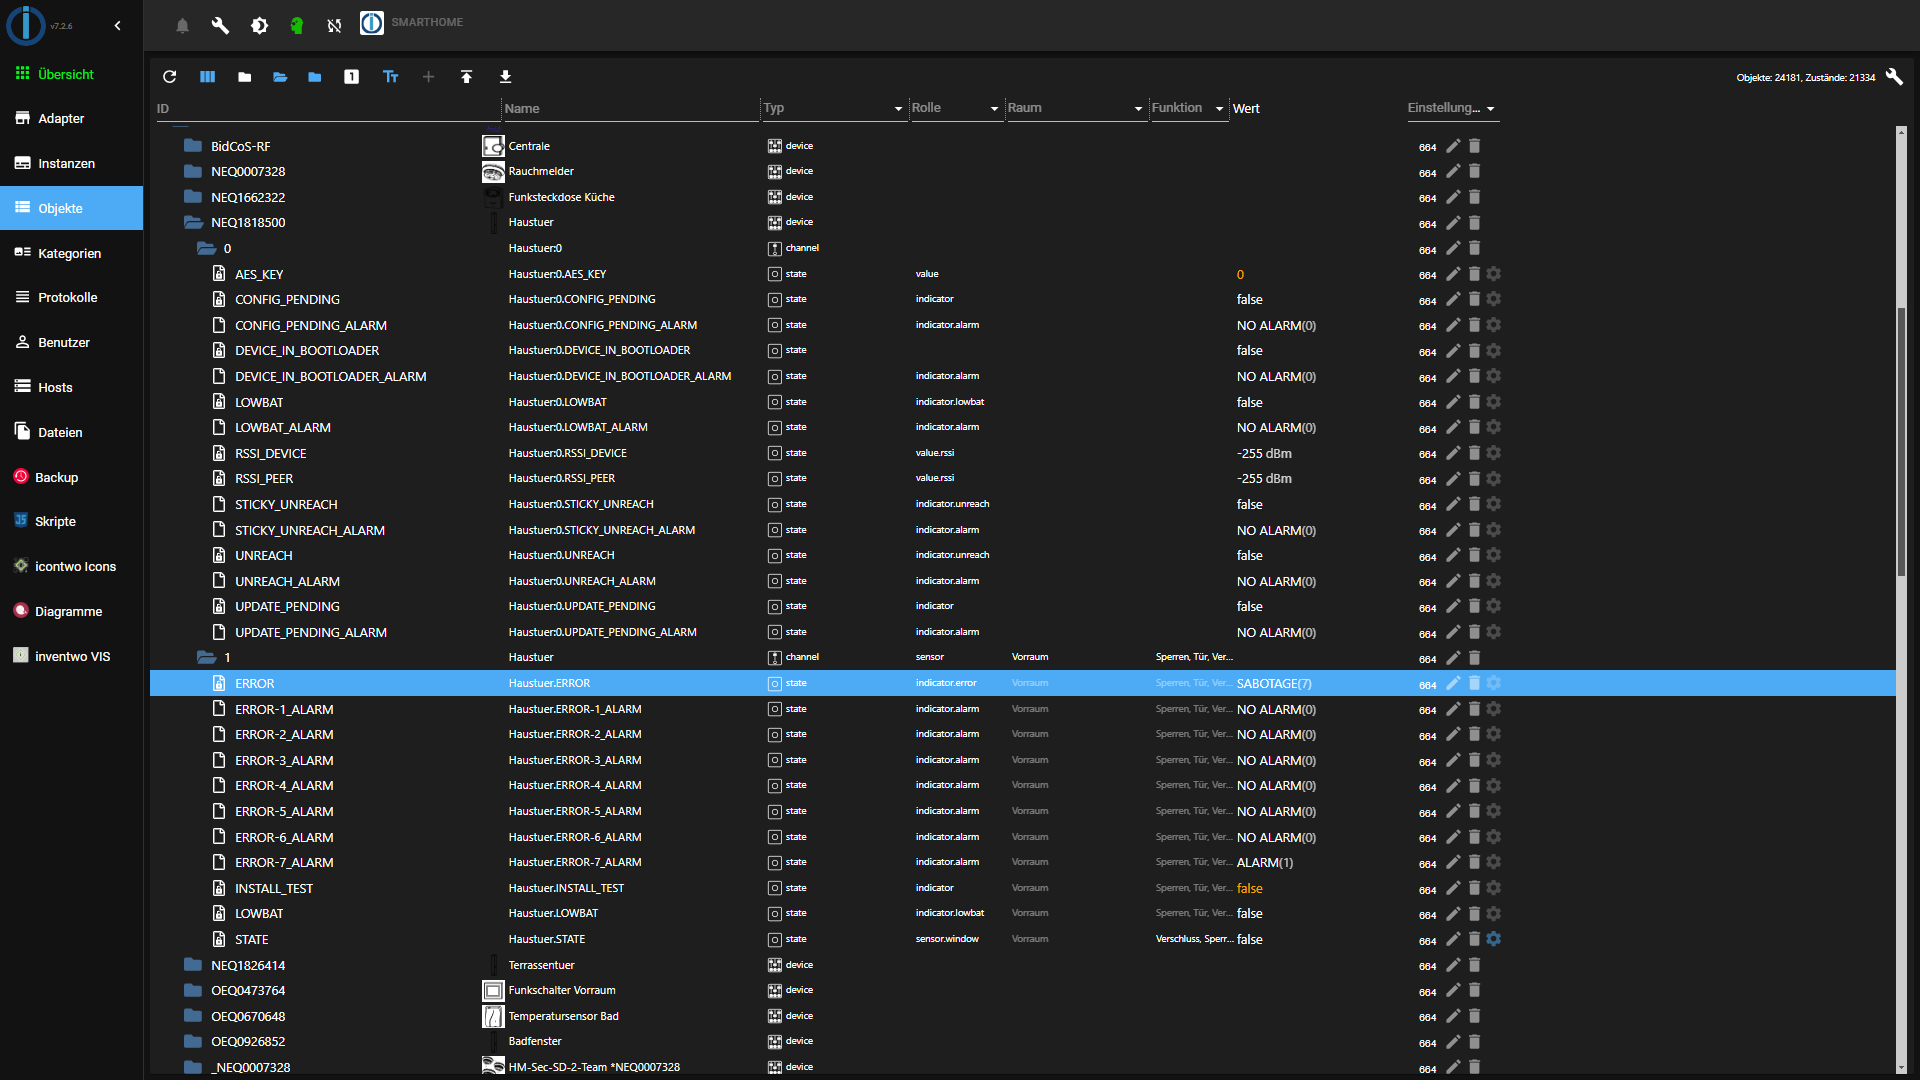Edit the LOWBAT_ALARM object pencil icon
Image resolution: width=1920 pixels, height=1080 pixels.
[x=1453, y=427]
